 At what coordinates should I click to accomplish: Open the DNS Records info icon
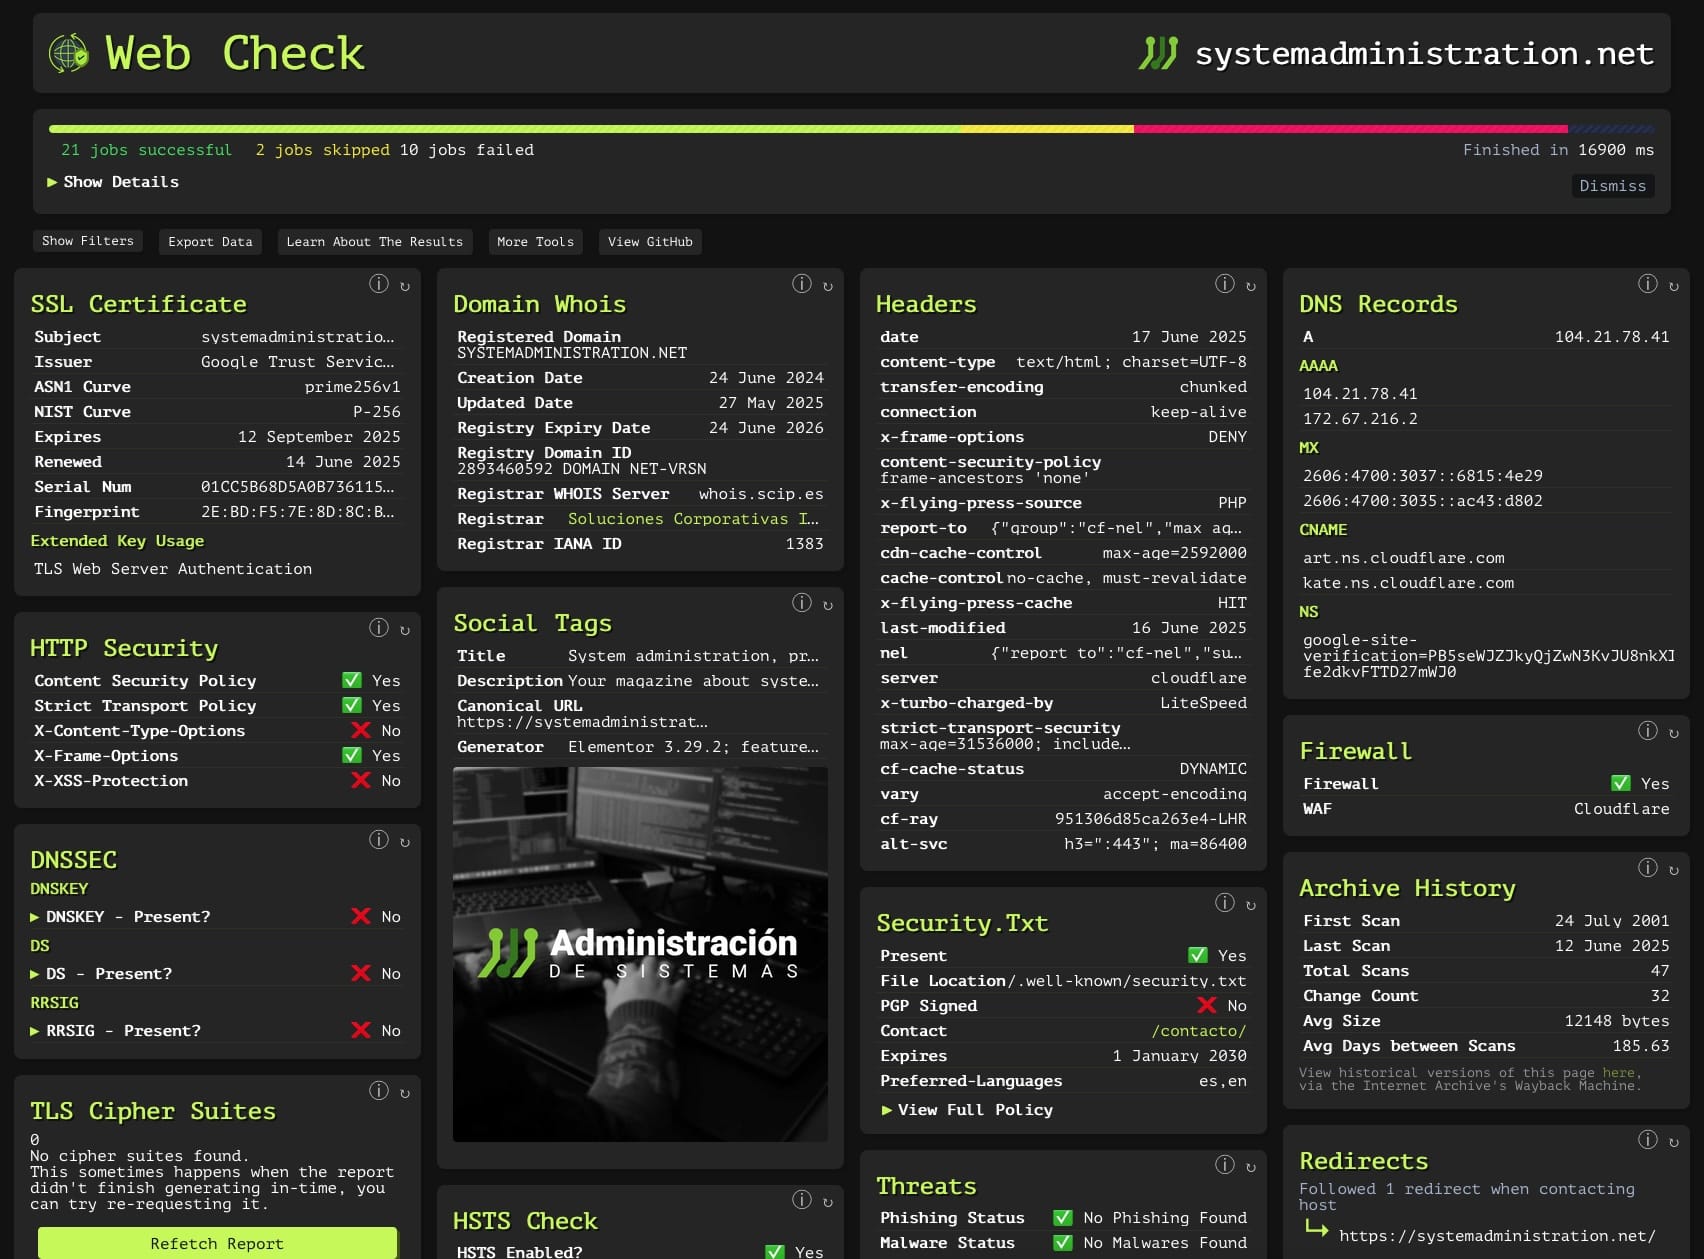(x=1648, y=284)
